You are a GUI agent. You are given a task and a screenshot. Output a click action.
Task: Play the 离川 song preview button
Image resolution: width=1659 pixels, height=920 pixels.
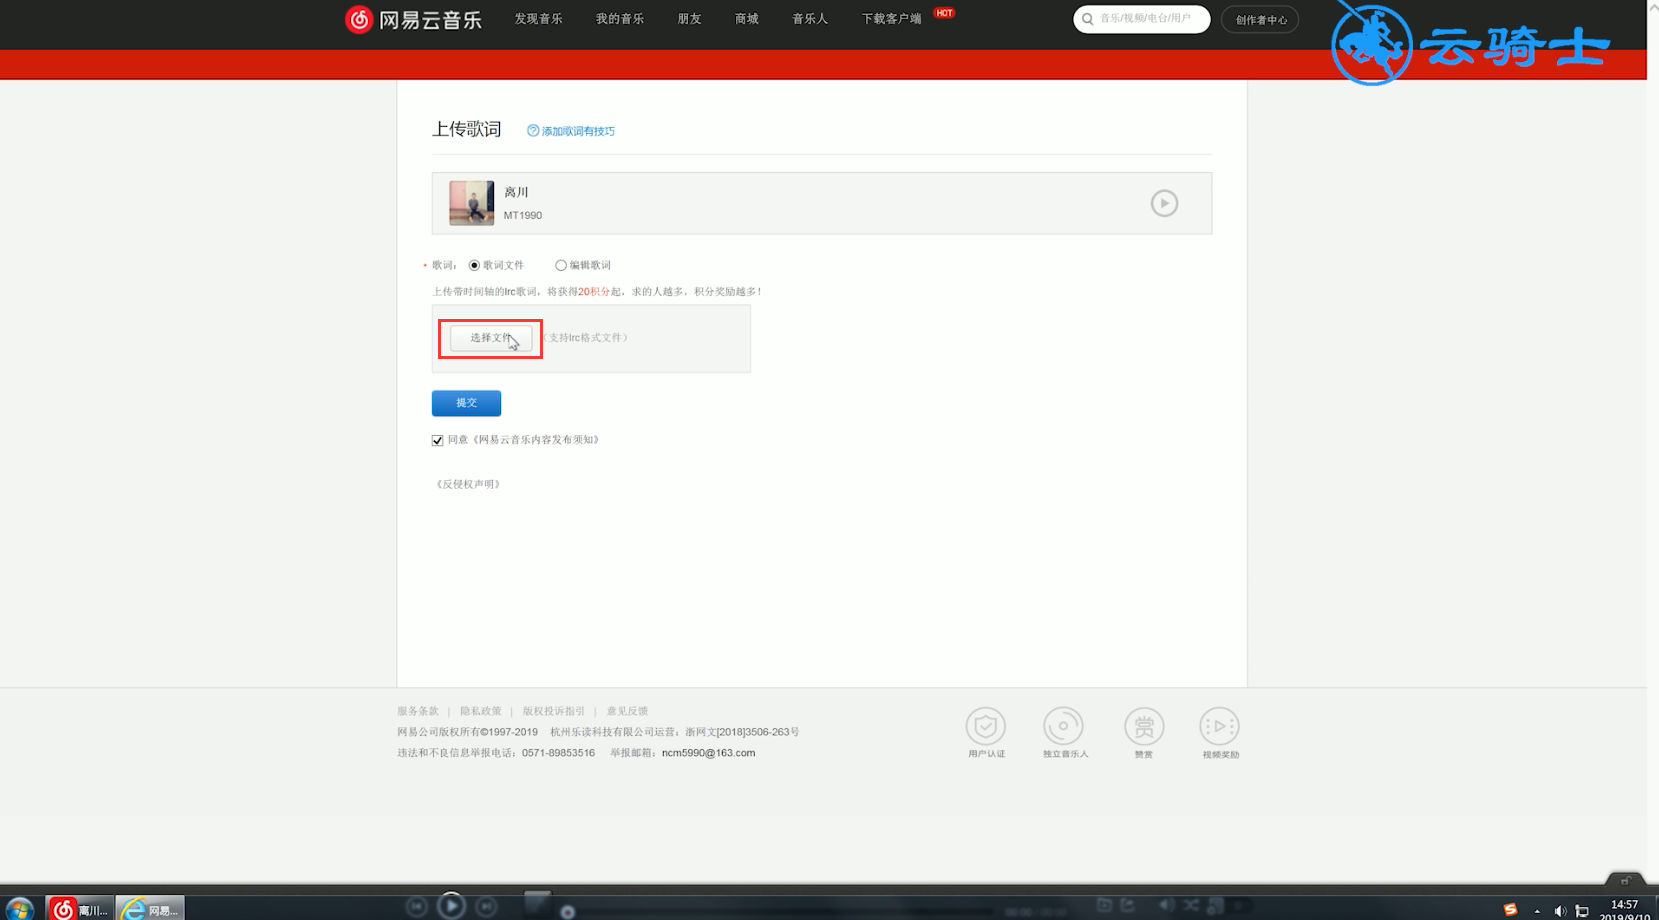(x=1163, y=203)
